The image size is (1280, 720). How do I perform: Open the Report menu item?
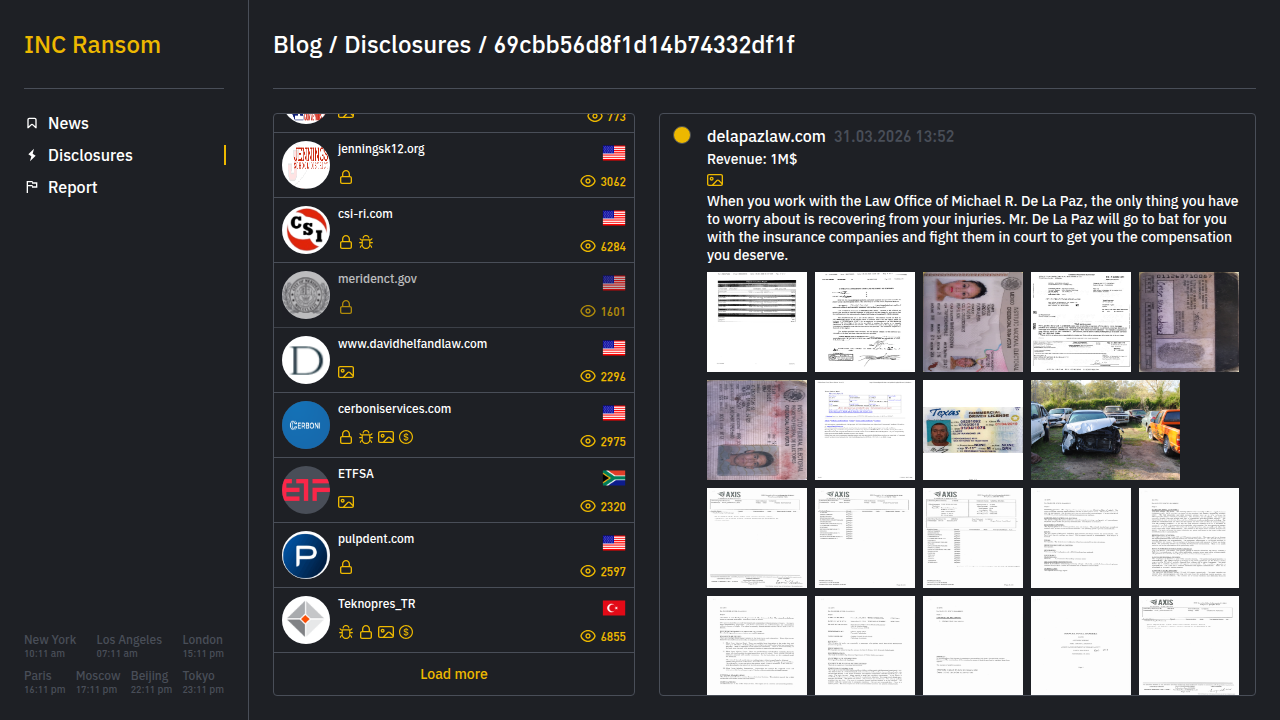[x=72, y=187]
